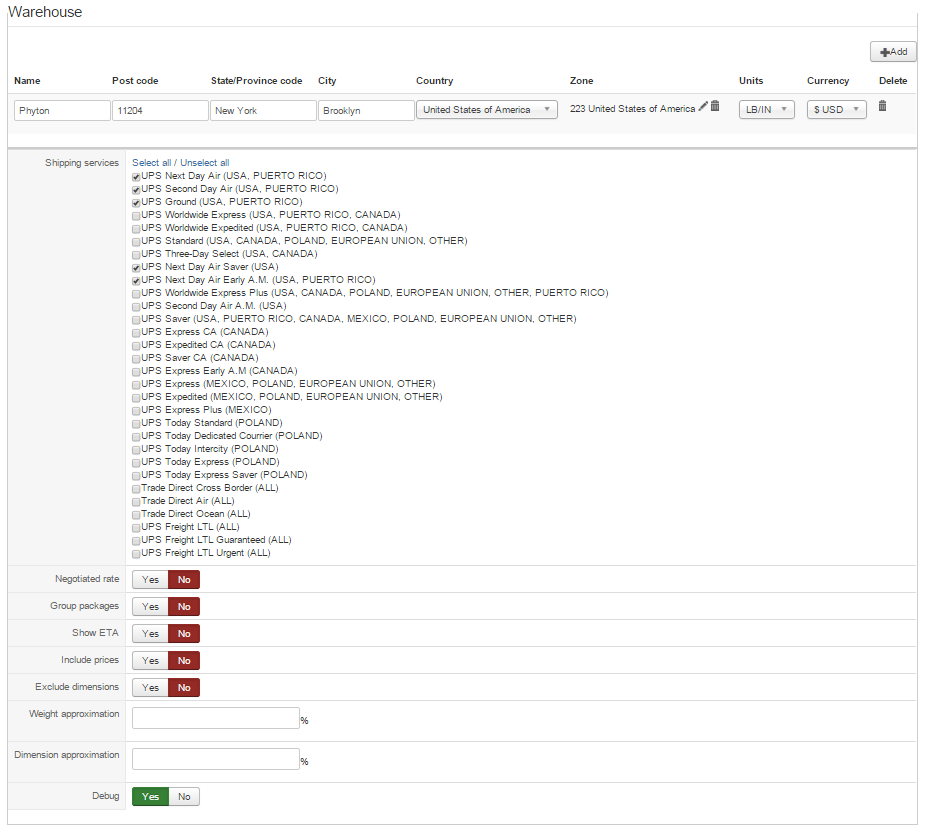The image size is (925, 830).
Task: Remove the zone using trash icon beside pencil
Action: pyautogui.click(x=715, y=106)
